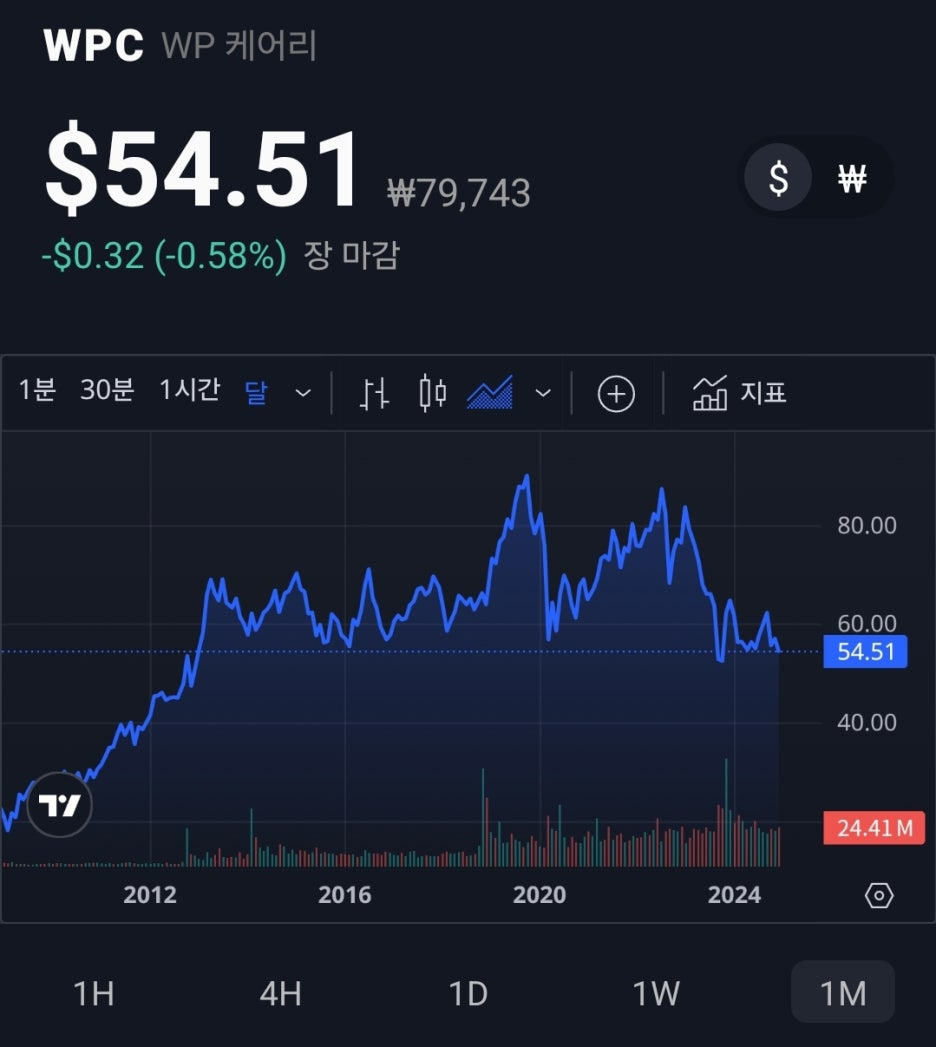Viewport: 936px width, 1047px height.
Task: Choose the 1M timeframe button
Action: click(x=843, y=992)
